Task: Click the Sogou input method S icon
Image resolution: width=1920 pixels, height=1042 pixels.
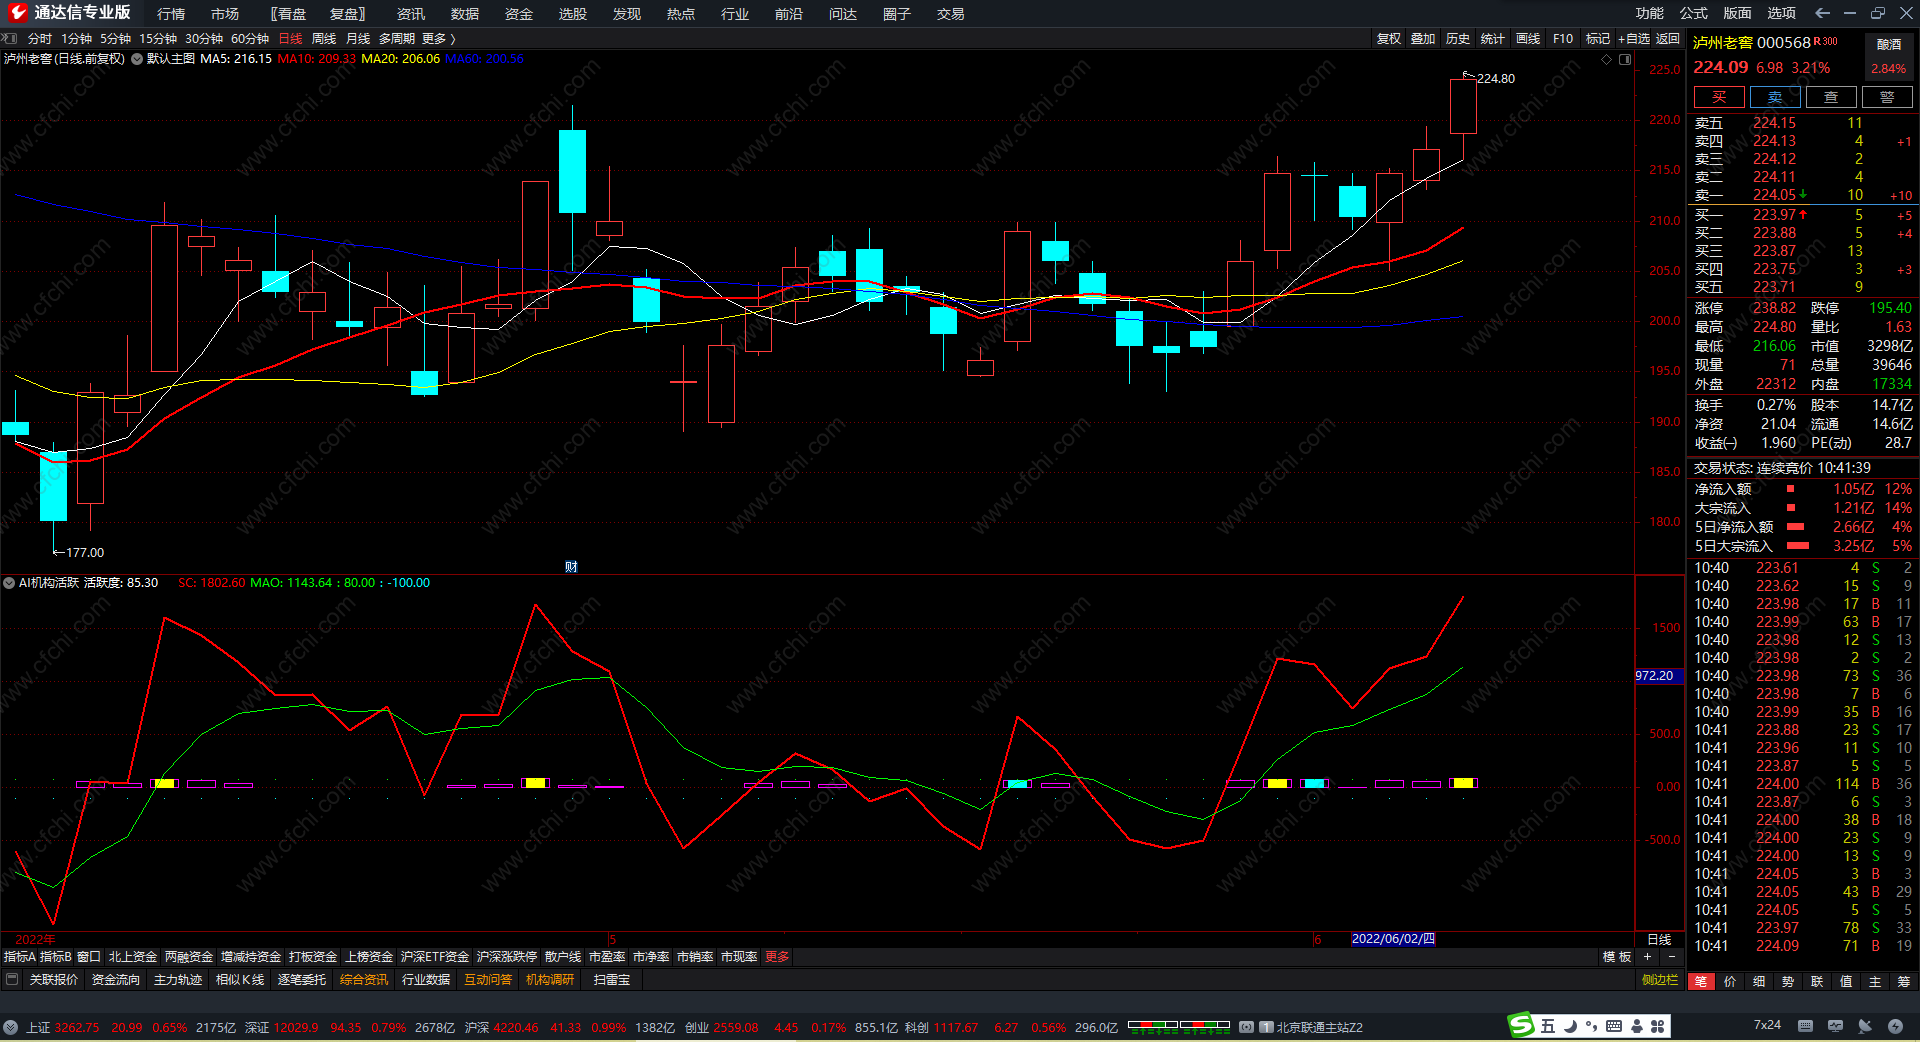Action: pos(1521,1025)
